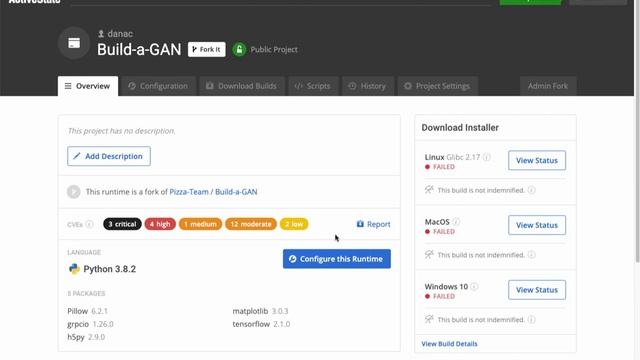The image size is (640, 360).
Task: View Status for the Linux build
Action: pyautogui.click(x=537, y=160)
